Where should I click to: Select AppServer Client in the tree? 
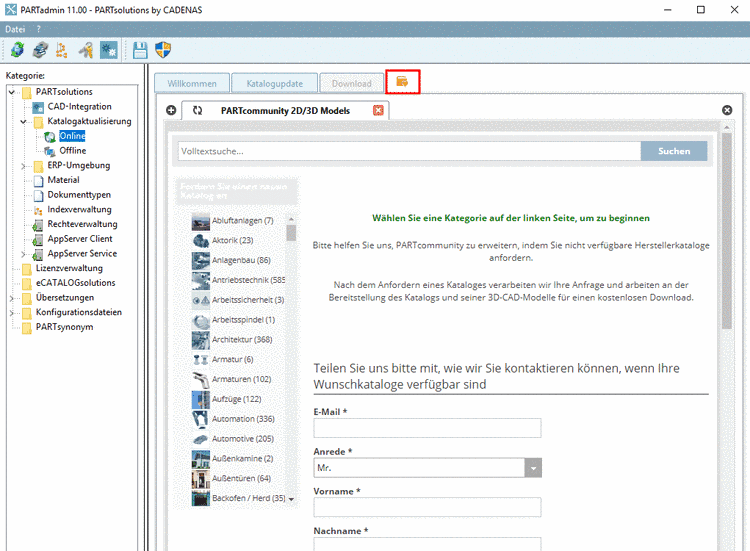[80, 239]
